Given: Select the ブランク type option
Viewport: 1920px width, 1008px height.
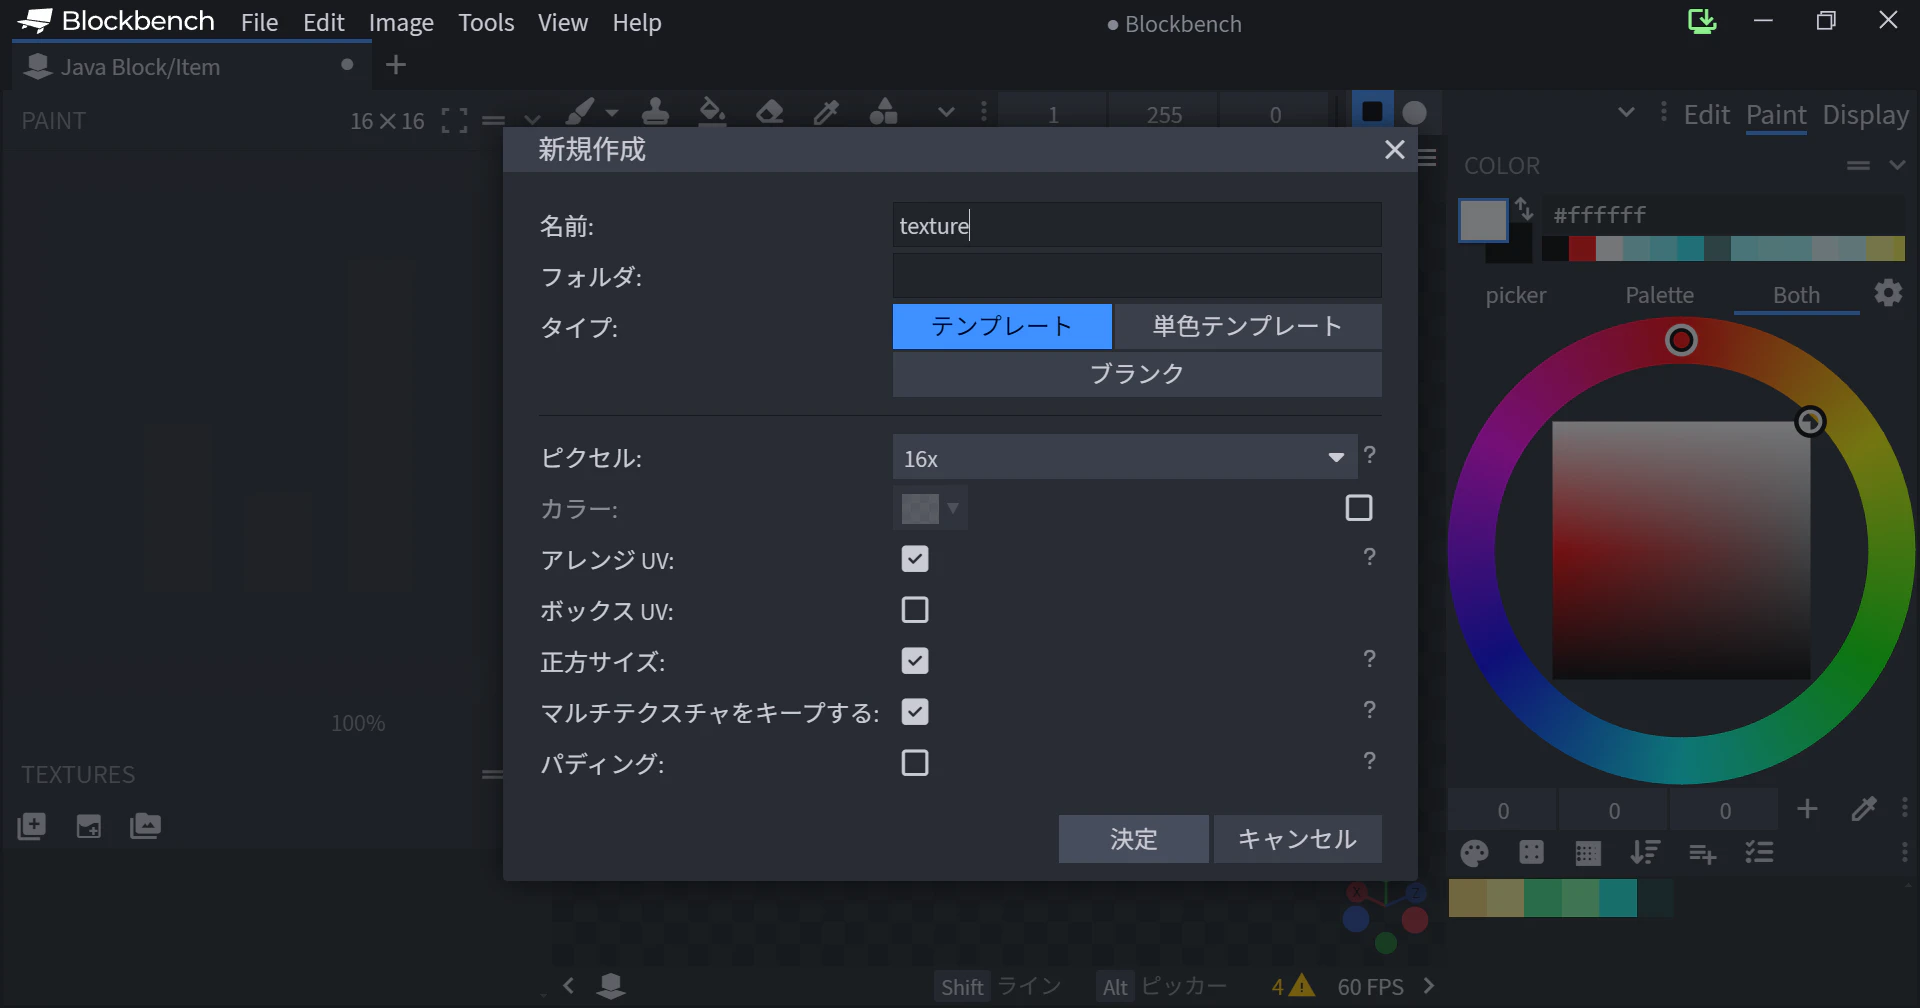Looking at the screenshot, I should (1137, 374).
